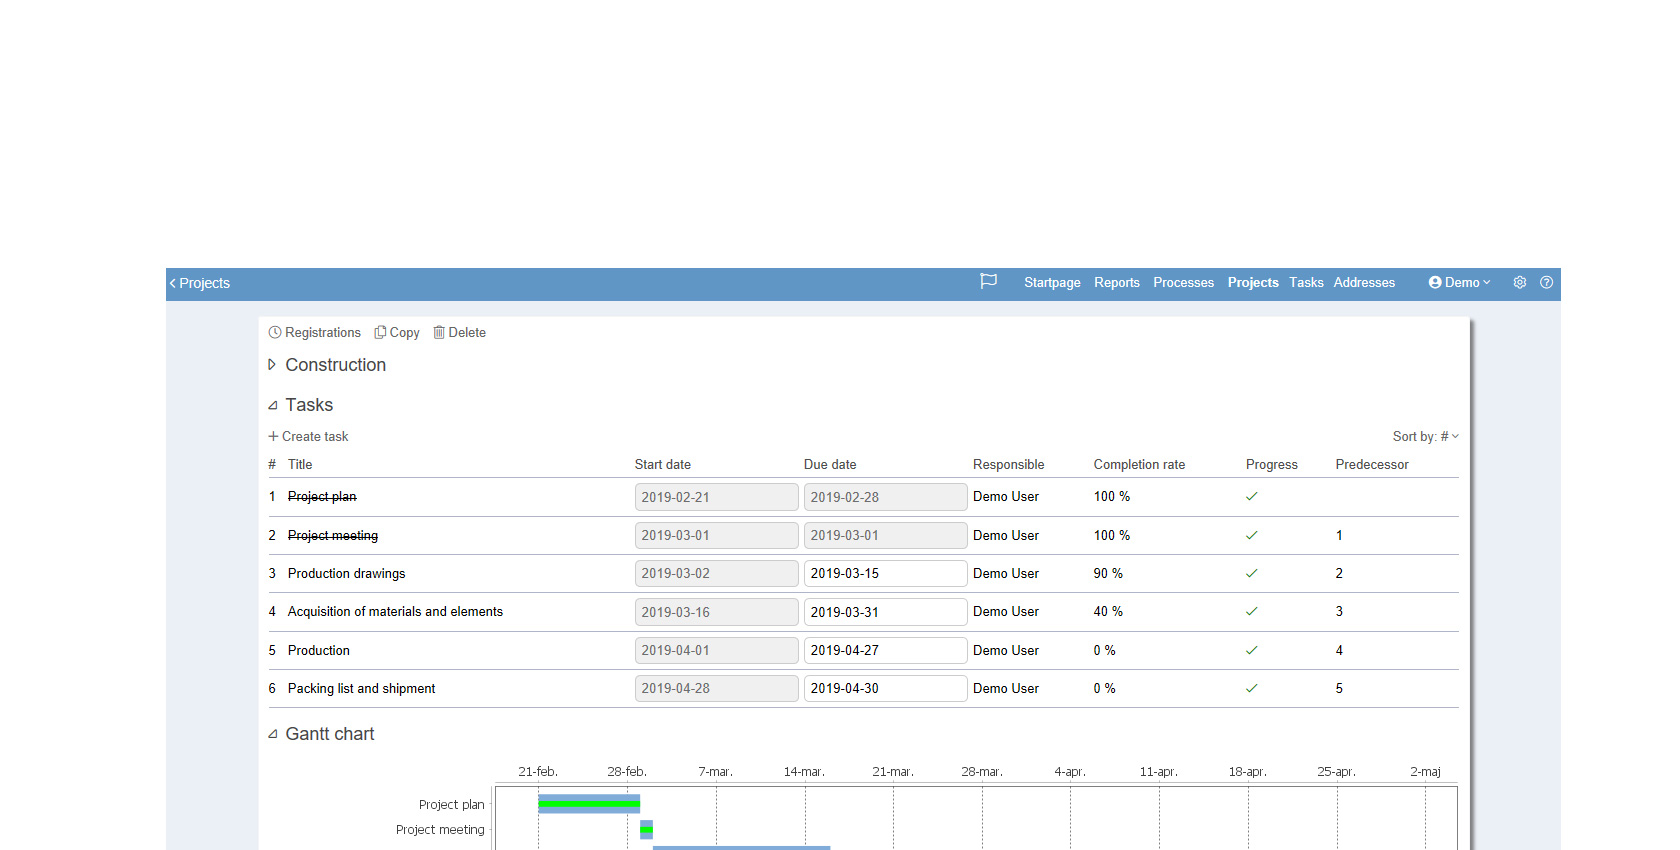This screenshot has height=850, width=1680.
Task: Click progress checkmark for Project meeting
Action: point(1251,536)
